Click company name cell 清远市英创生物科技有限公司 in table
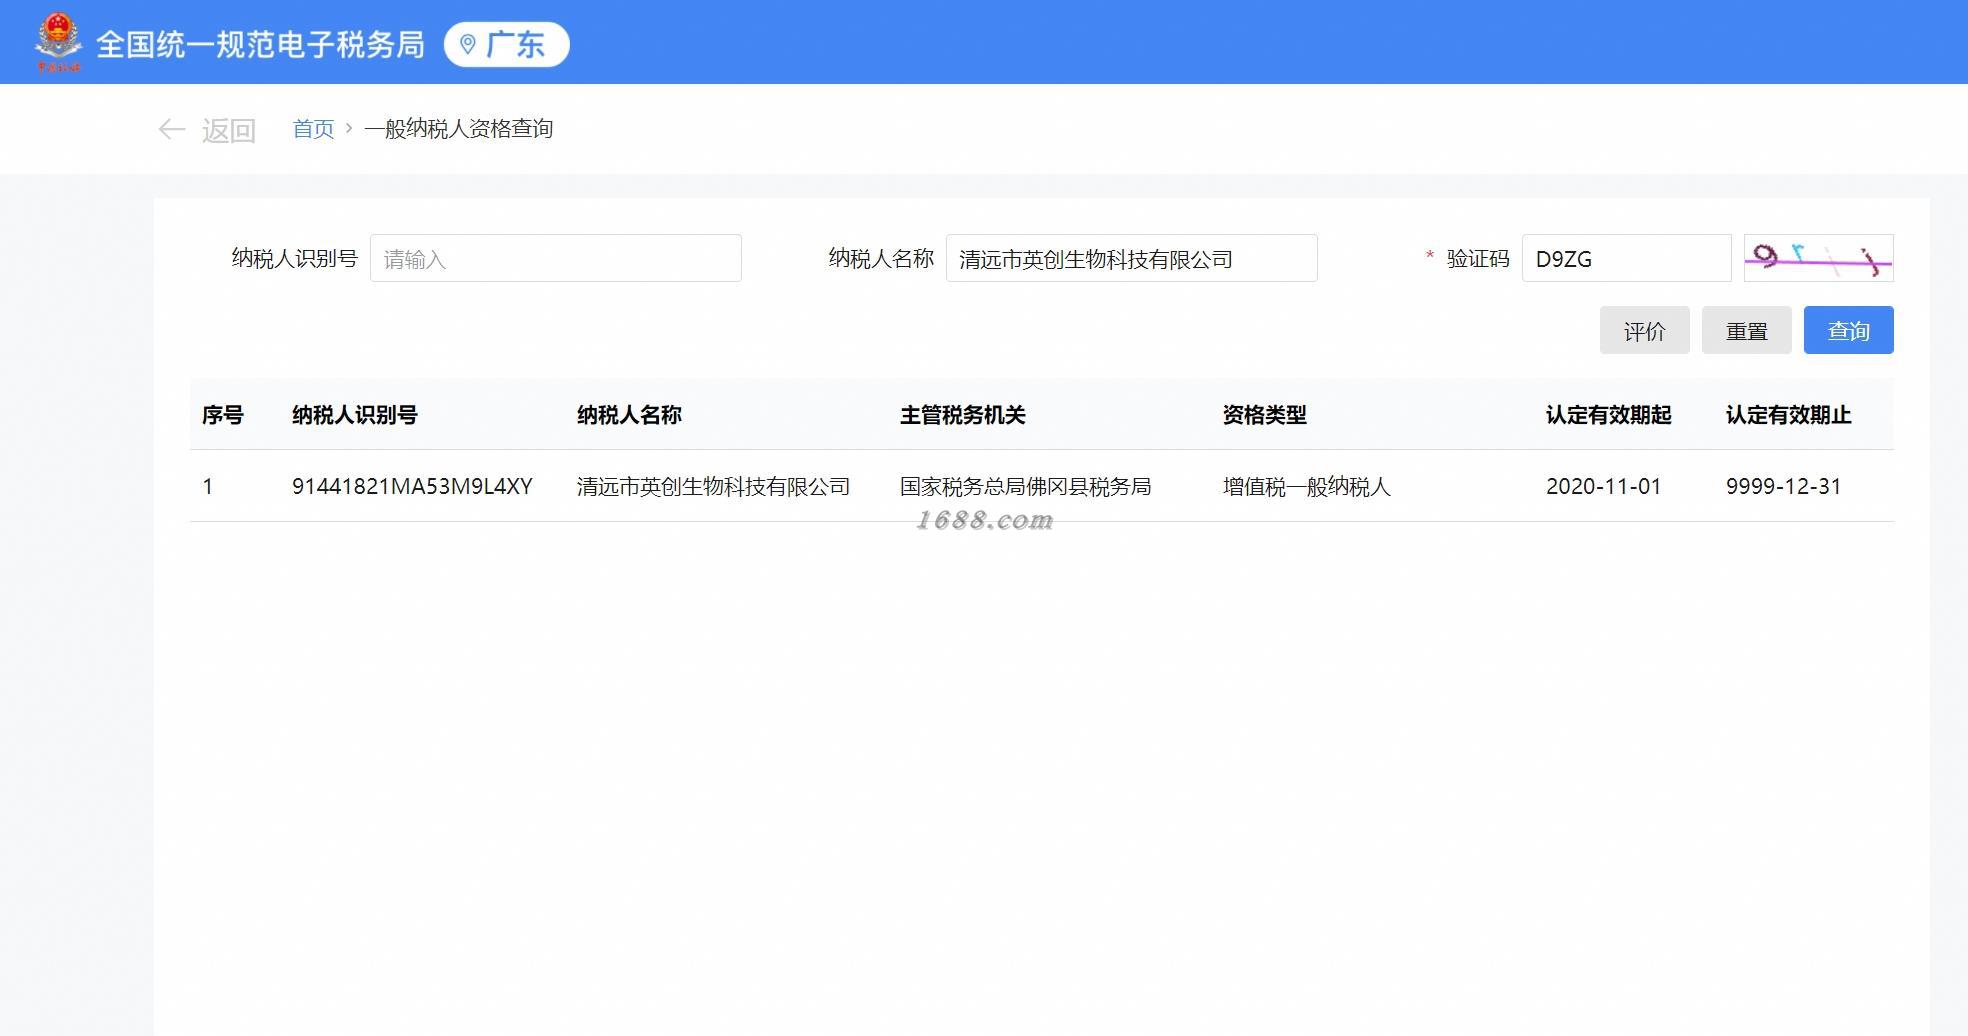 click(713, 486)
